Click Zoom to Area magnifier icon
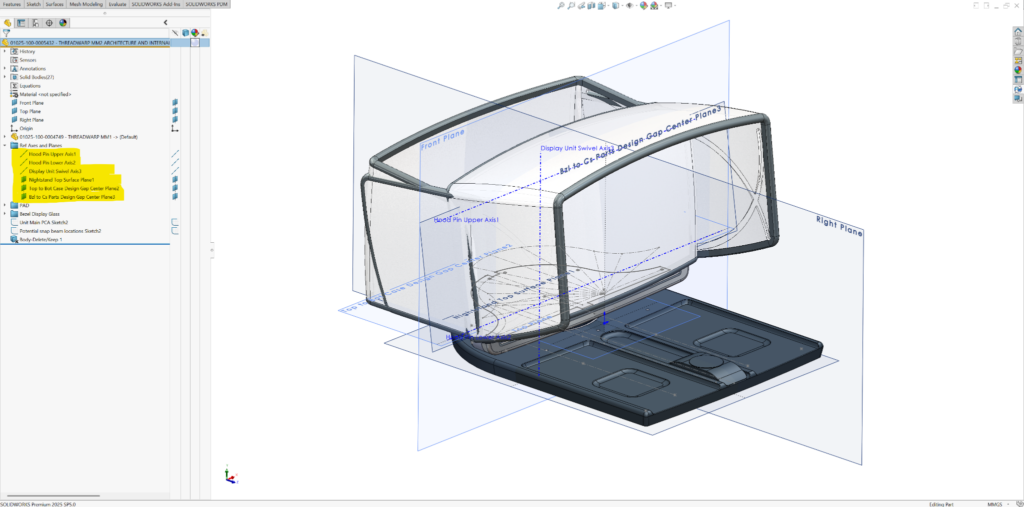1024x507 pixels. tap(571, 5)
